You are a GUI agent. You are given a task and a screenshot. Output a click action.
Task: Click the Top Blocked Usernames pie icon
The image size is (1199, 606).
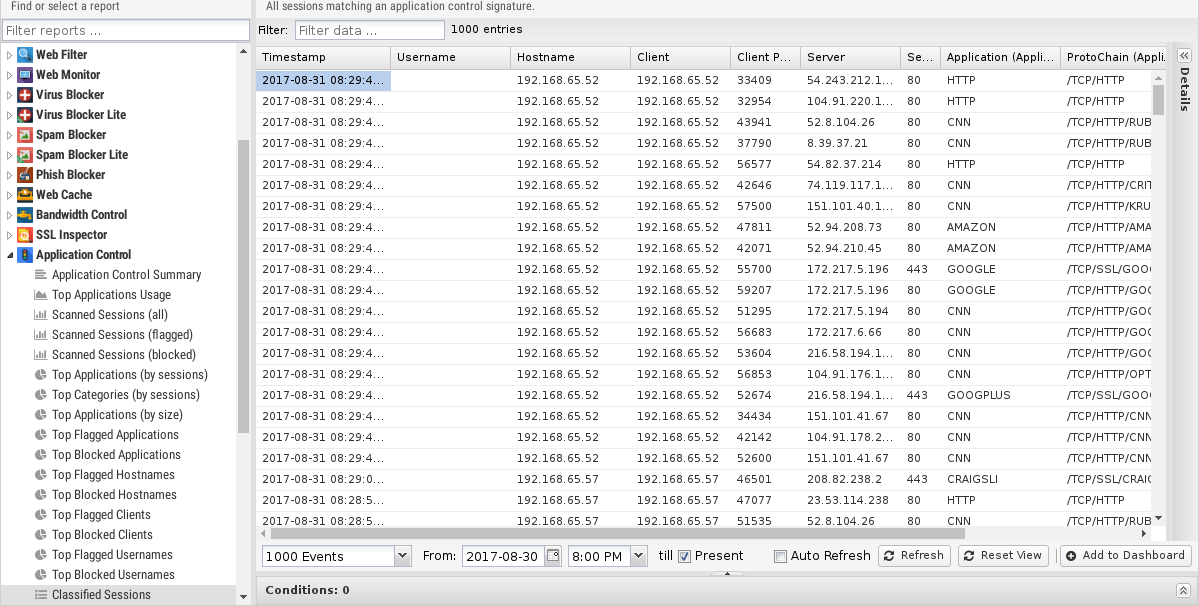coord(41,574)
